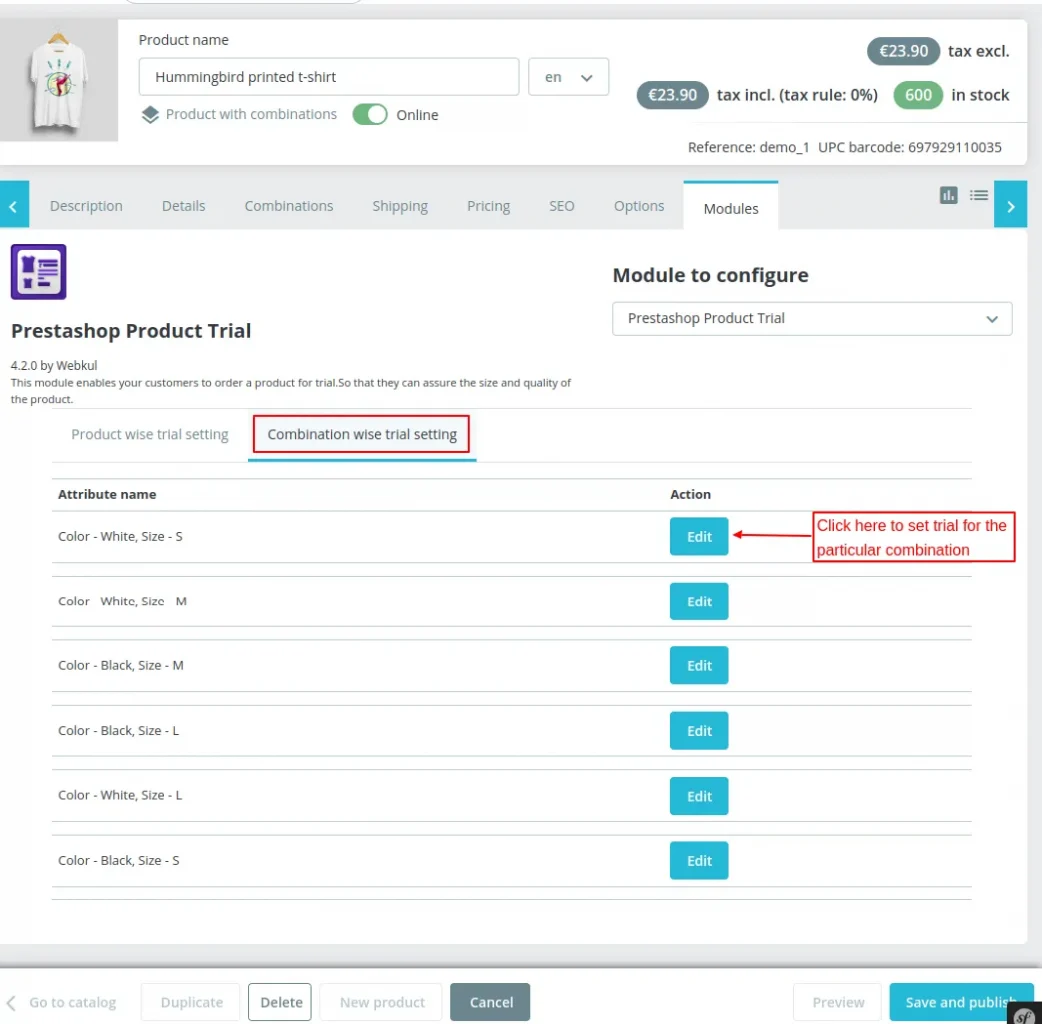Switch to the Options tab

(x=639, y=206)
